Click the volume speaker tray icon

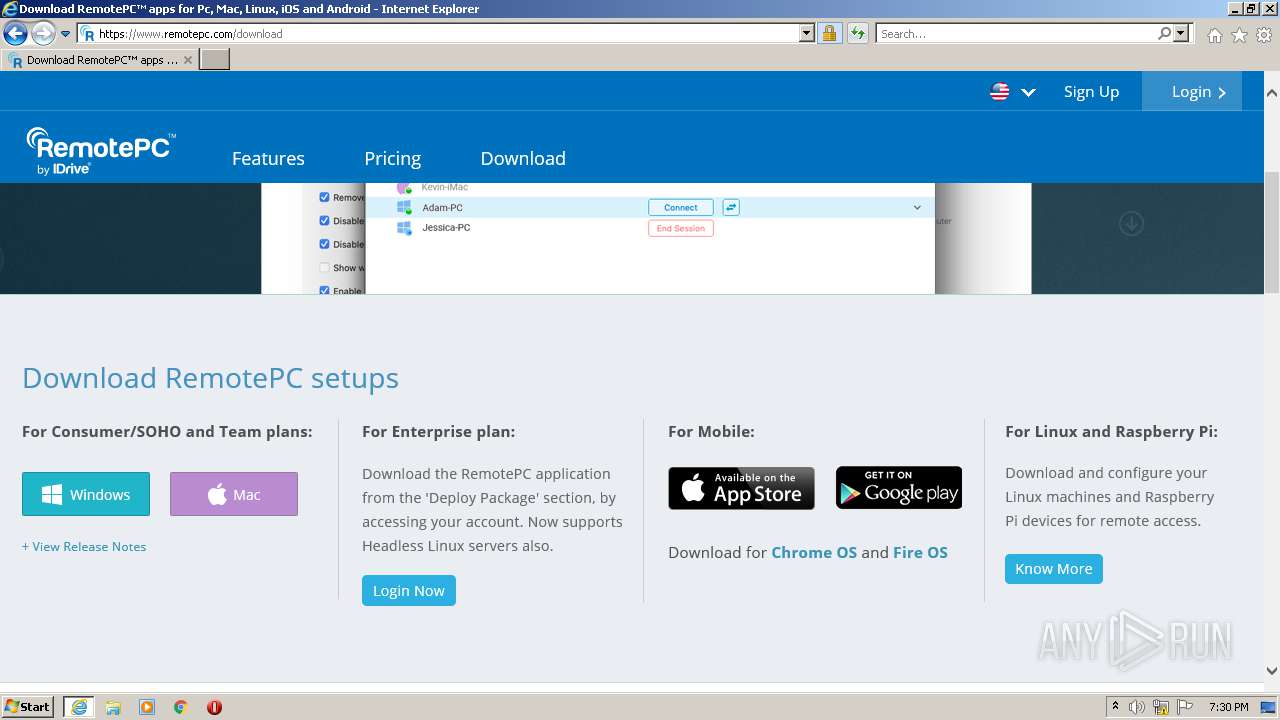click(x=1137, y=707)
